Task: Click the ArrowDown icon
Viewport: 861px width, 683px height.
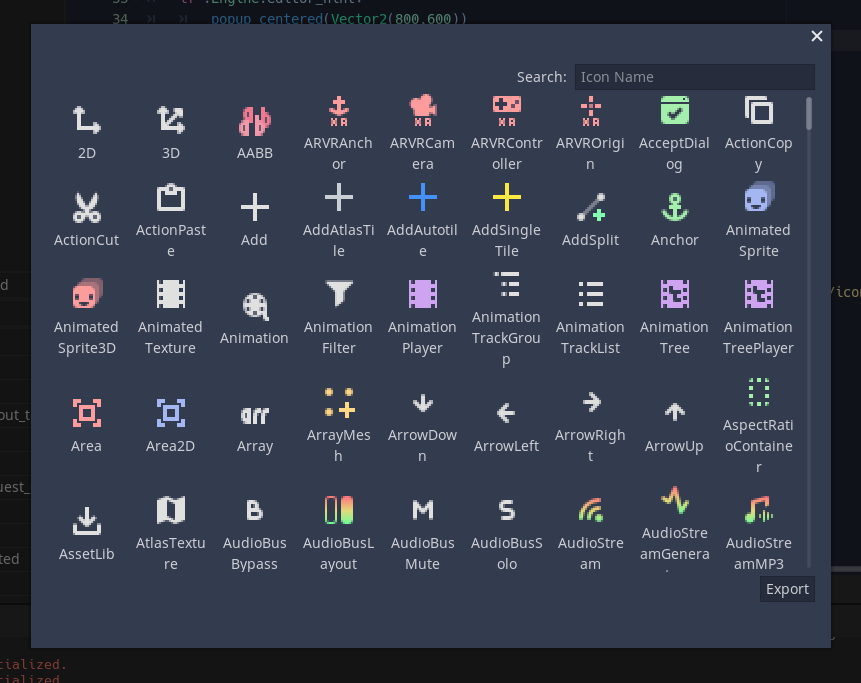Action: 423,402
